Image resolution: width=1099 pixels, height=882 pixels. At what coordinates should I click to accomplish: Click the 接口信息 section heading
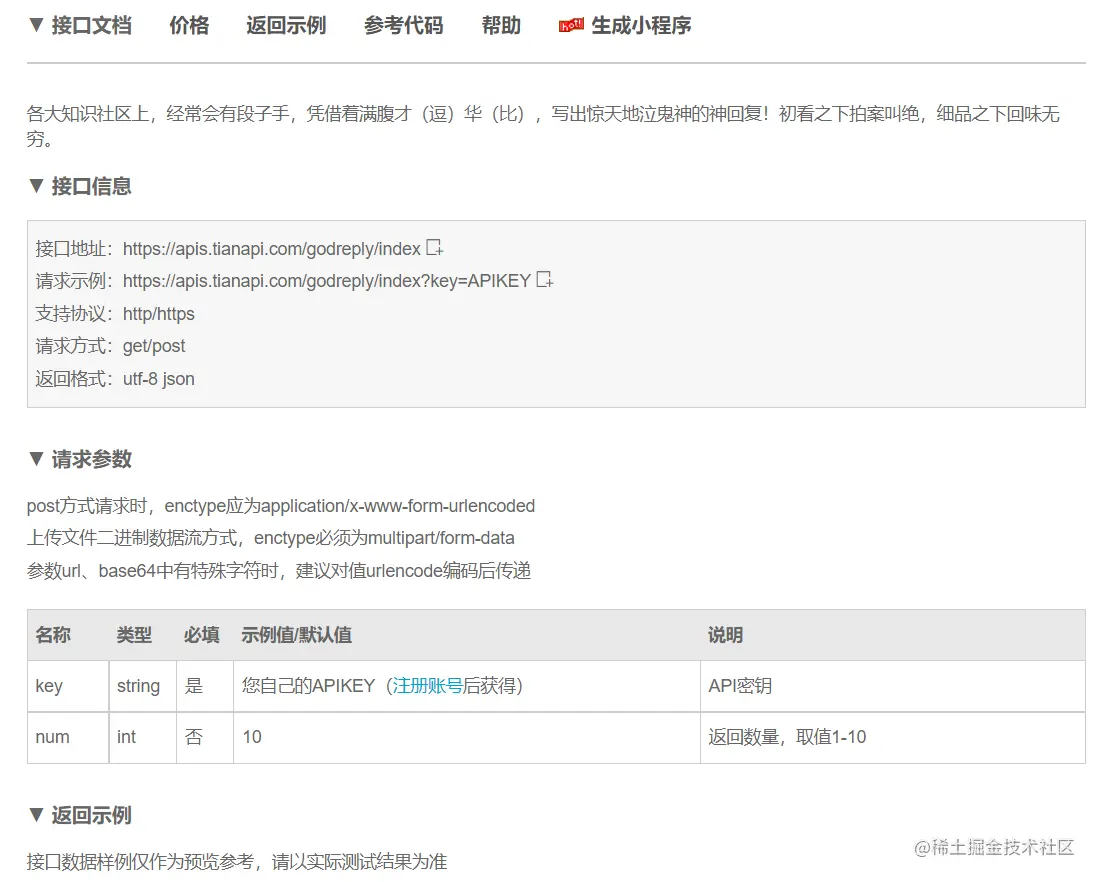tap(91, 186)
